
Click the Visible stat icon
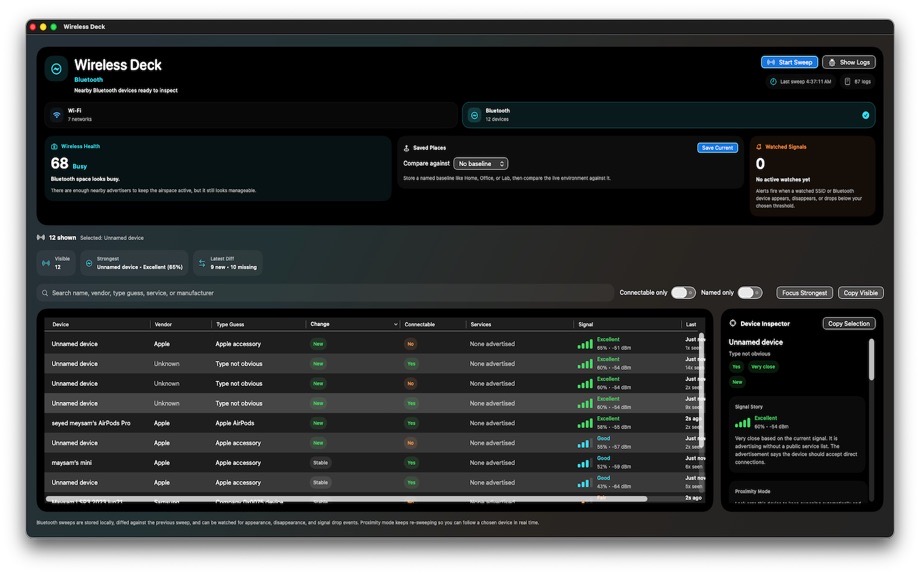(46, 263)
